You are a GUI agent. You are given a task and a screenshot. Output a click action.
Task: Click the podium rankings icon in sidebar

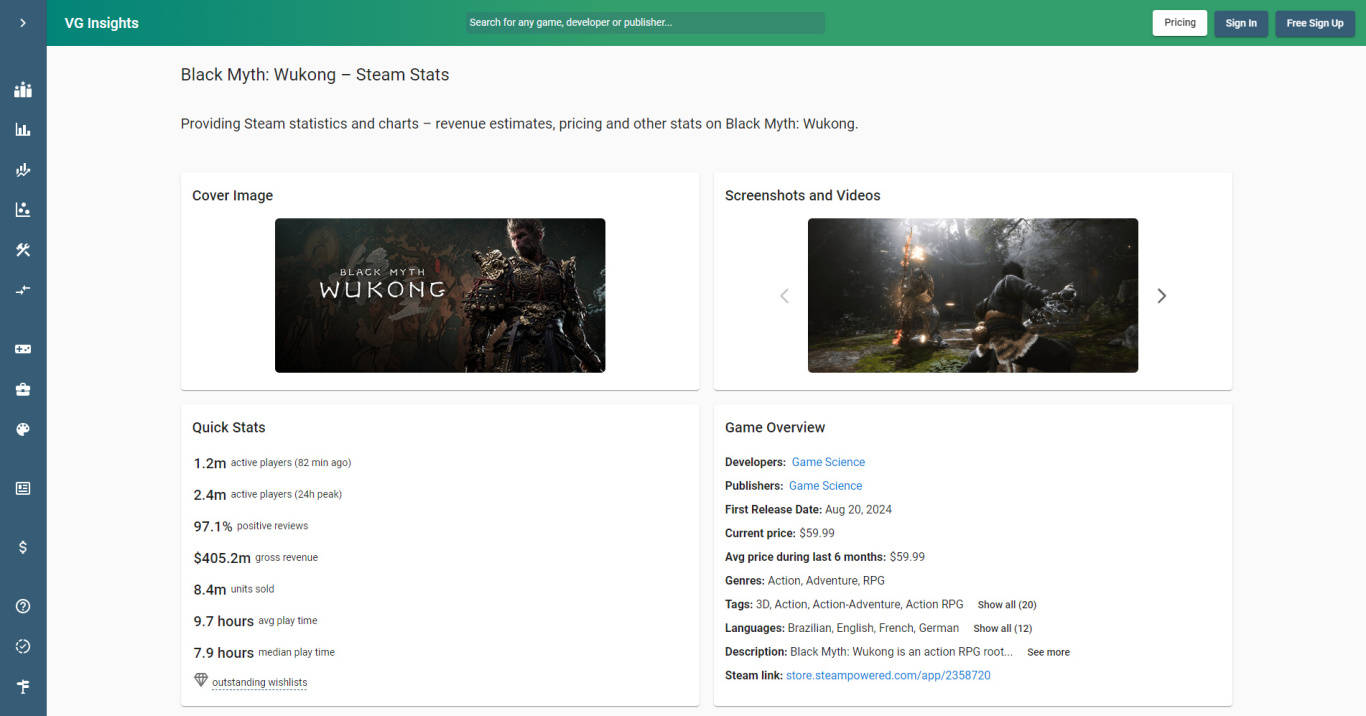[x=23, y=90]
